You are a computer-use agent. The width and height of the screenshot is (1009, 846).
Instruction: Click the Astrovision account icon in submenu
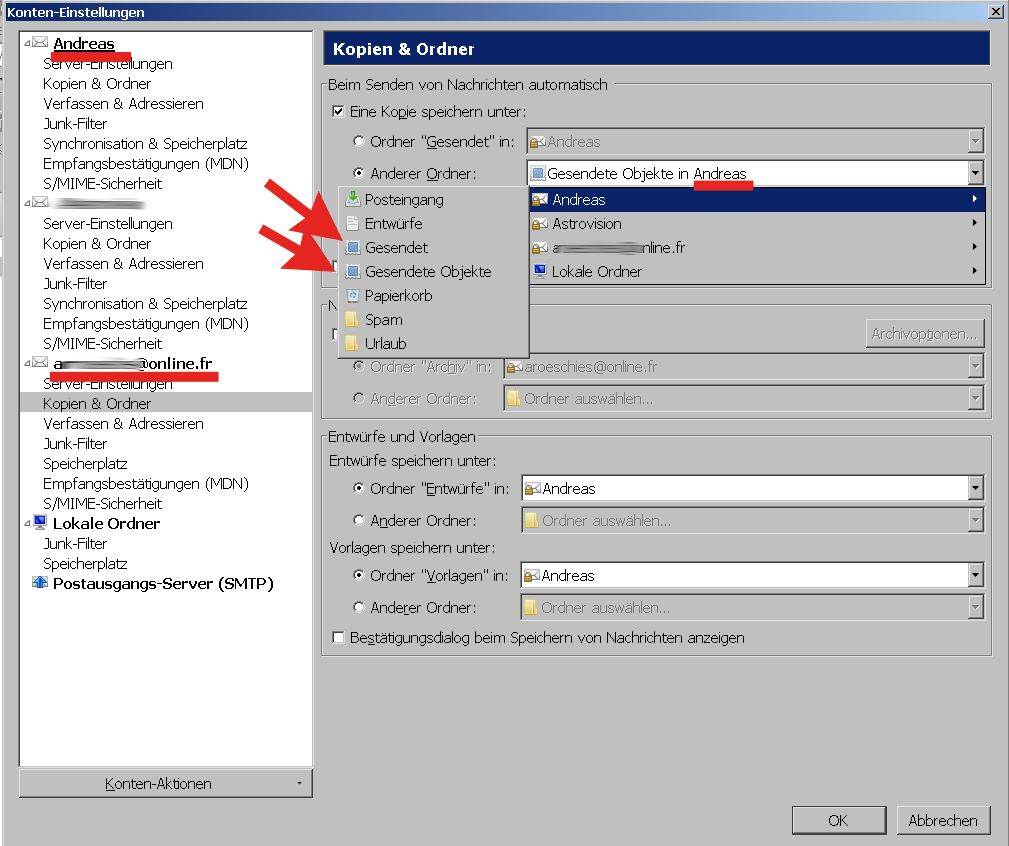click(540, 224)
